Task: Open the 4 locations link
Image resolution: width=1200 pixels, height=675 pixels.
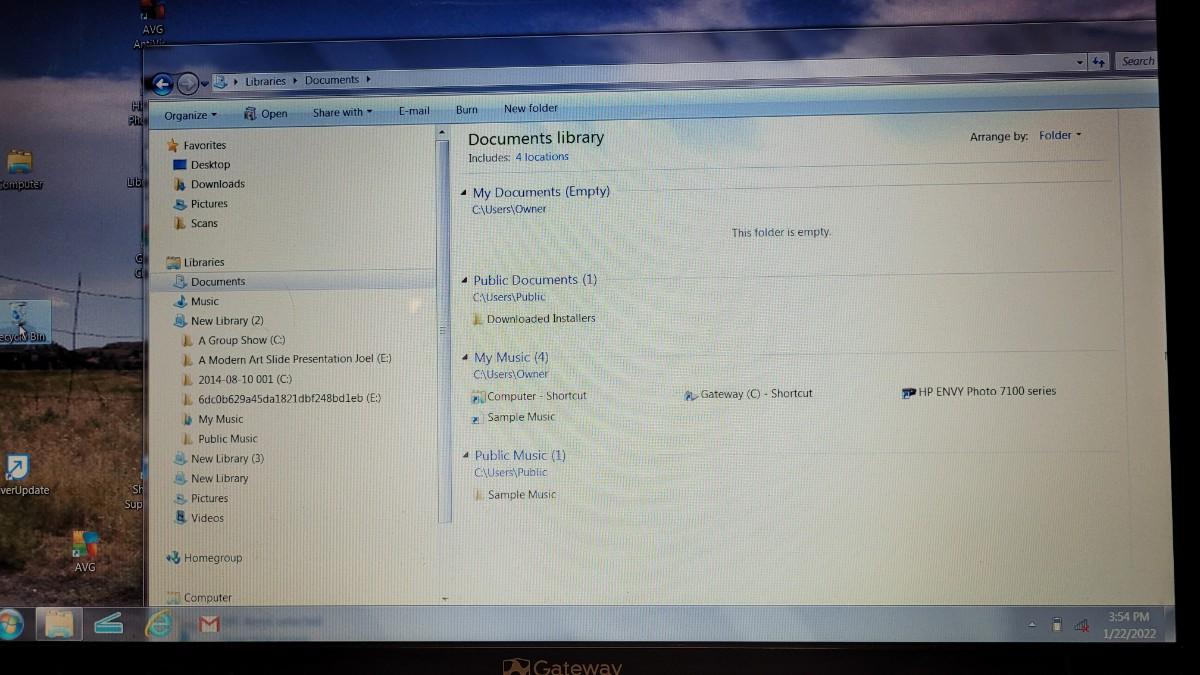Action: click(542, 157)
